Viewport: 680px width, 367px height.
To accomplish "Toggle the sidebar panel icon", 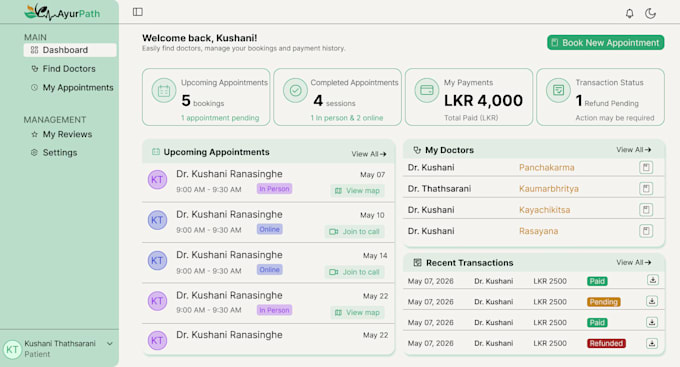I will pos(137,12).
